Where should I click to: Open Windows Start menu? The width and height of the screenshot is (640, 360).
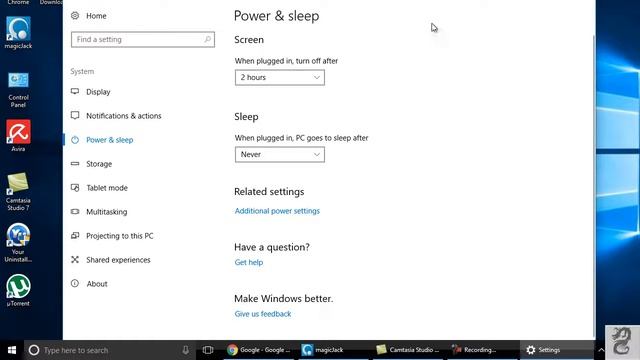click(12, 350)
